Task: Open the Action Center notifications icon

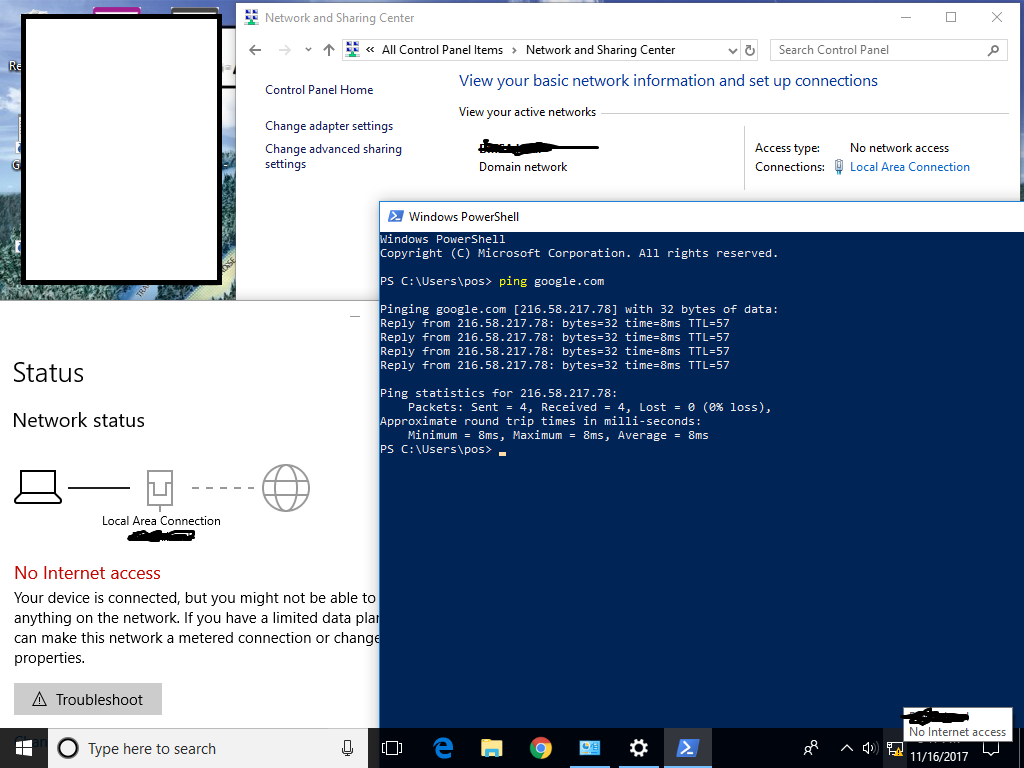Action: click(x=991, y=748)
